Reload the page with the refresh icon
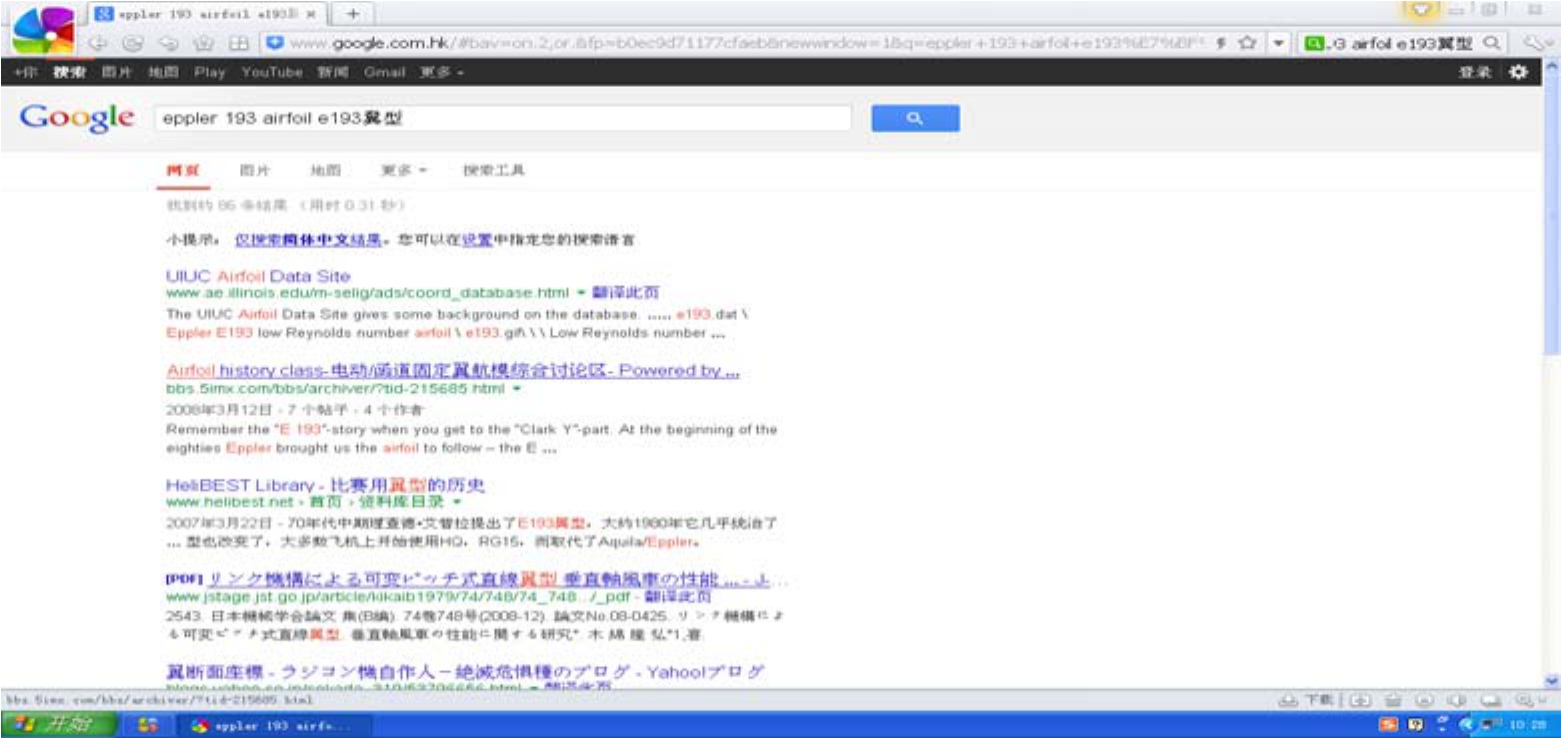The width and height of the screenshot is (1561, 738). (x=132, y=43)
